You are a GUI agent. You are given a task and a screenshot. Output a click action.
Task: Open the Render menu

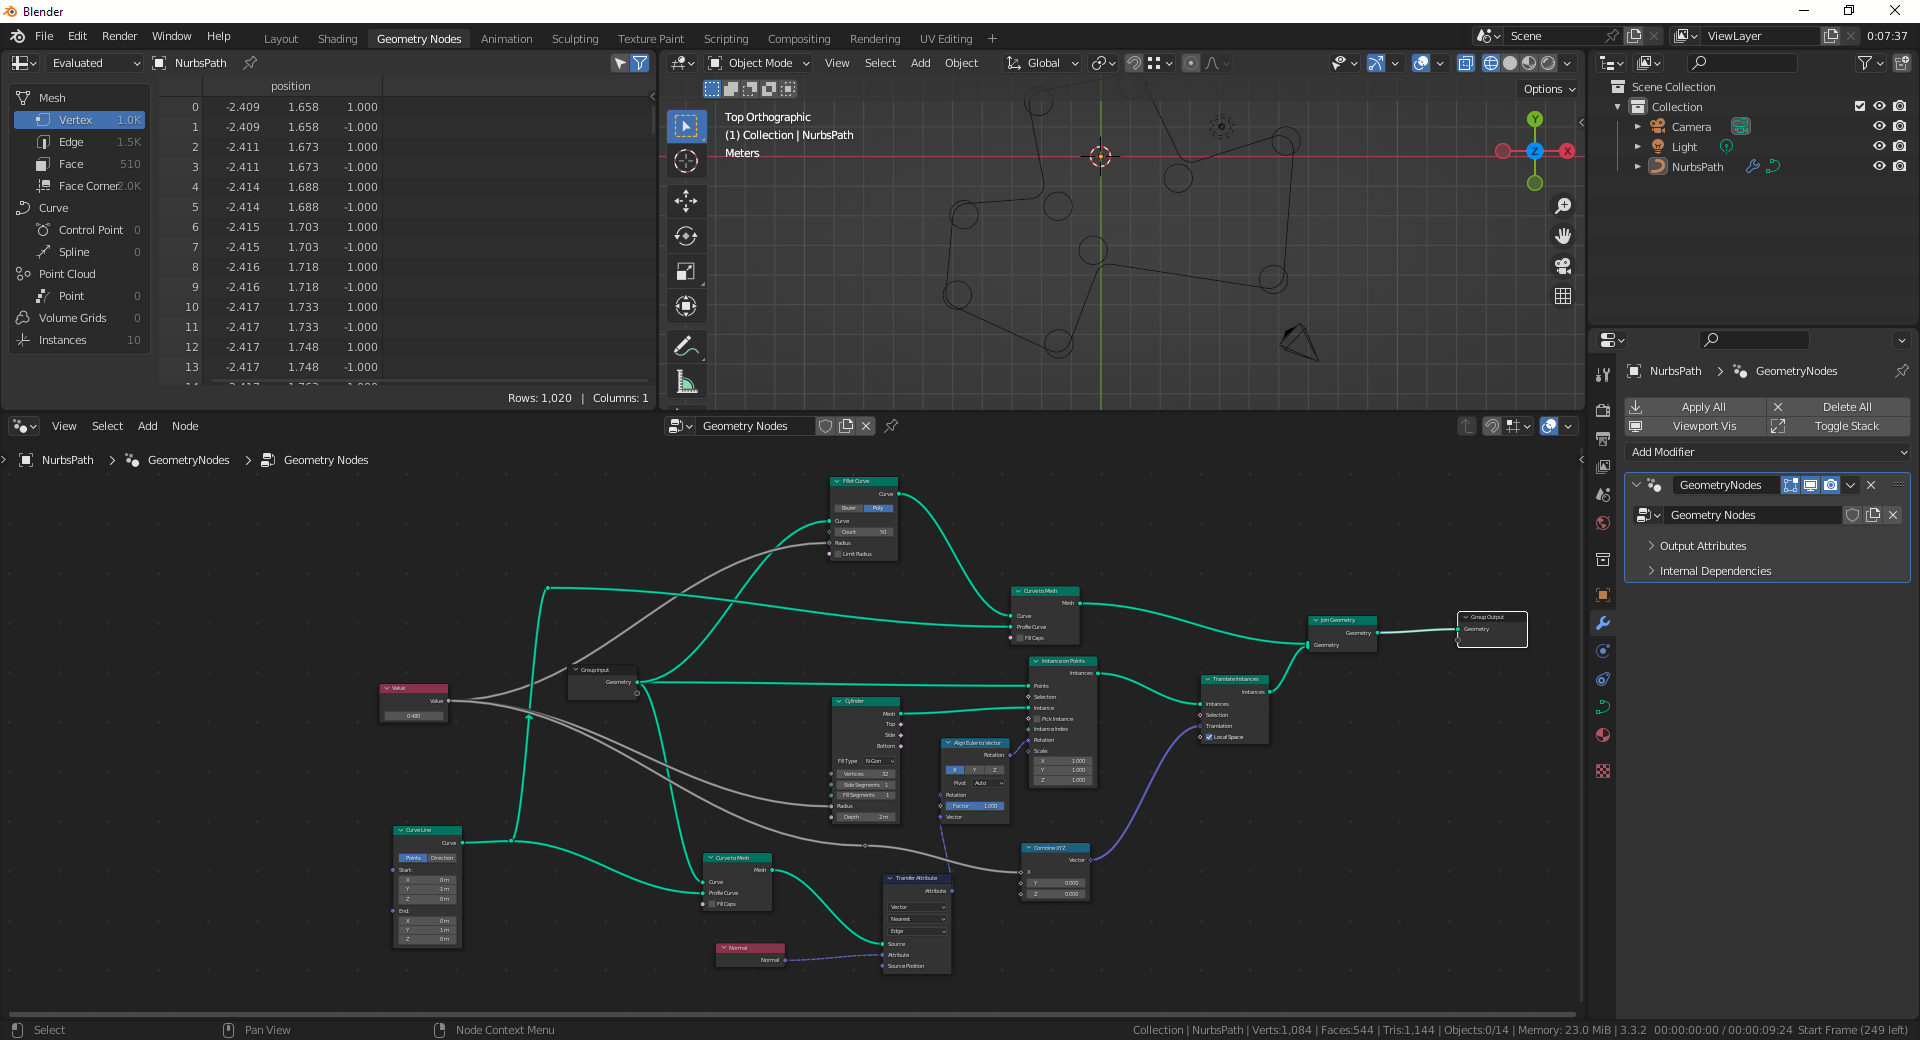[119, 36]
